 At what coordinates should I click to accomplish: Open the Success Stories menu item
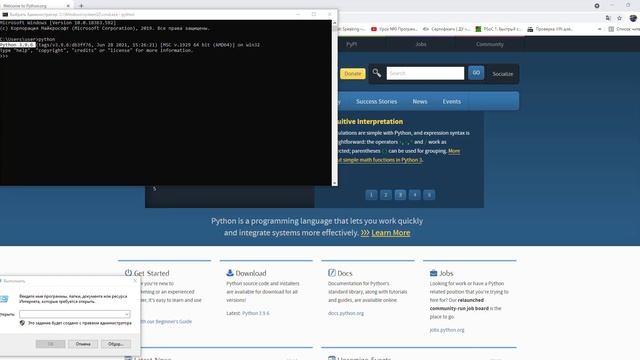[x=376, y=101]
